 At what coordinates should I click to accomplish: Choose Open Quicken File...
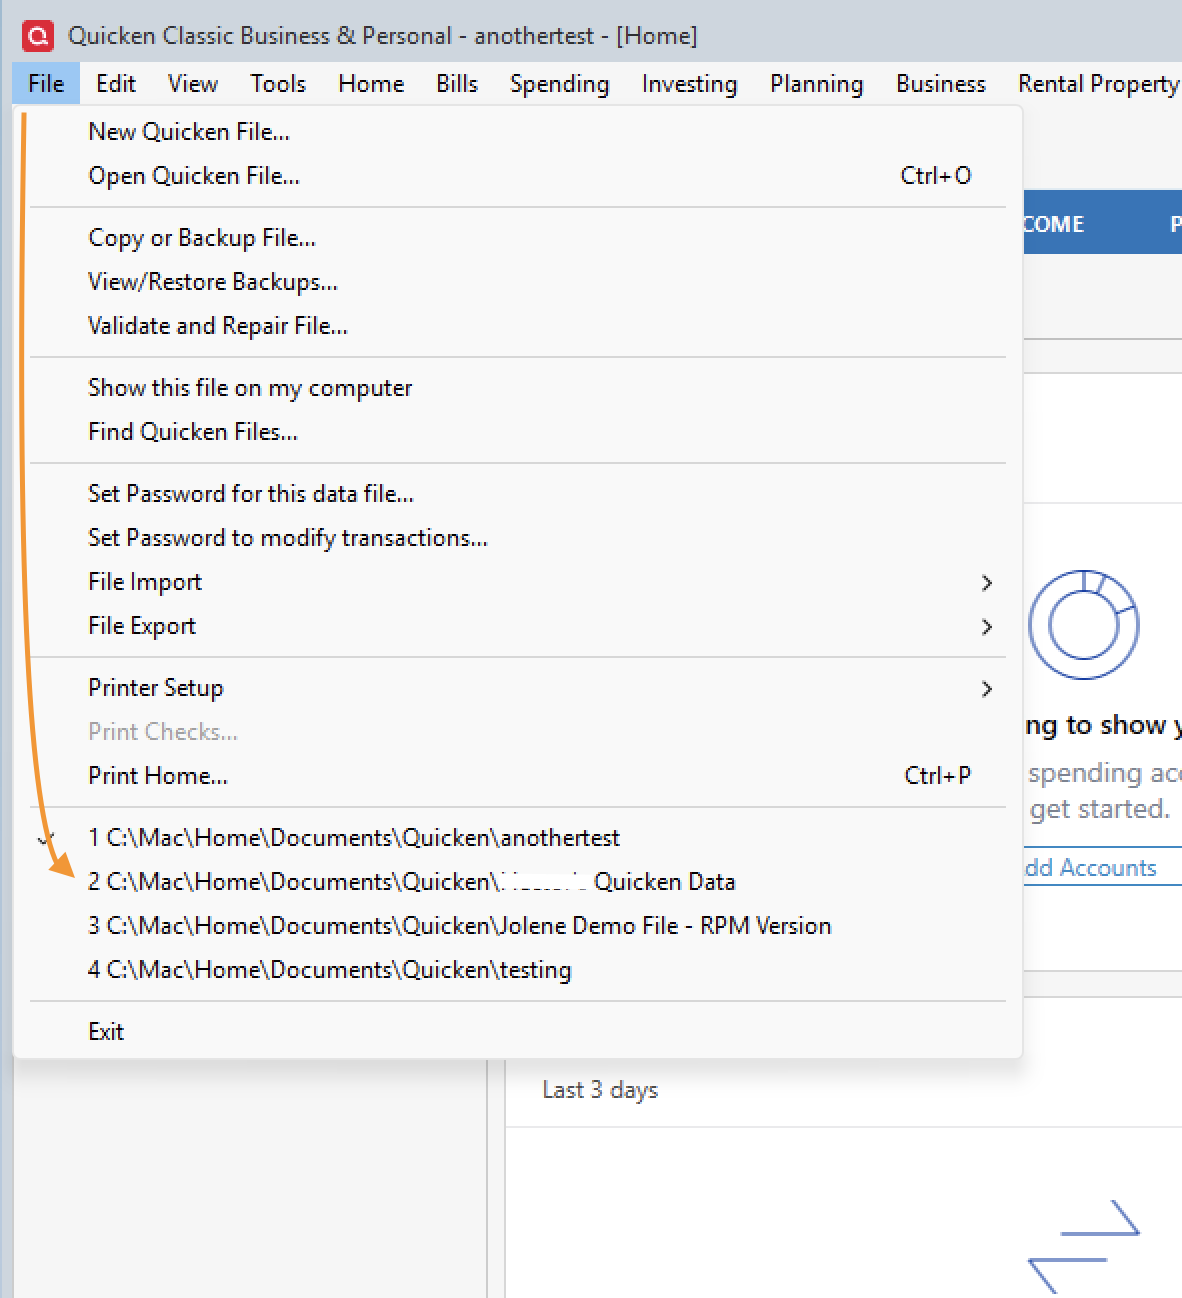[x=518, y=176]
